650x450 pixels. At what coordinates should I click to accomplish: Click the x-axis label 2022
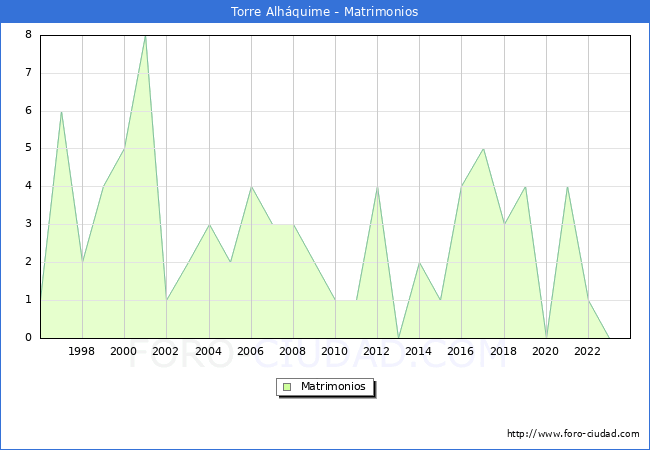[x=587, y=351]
